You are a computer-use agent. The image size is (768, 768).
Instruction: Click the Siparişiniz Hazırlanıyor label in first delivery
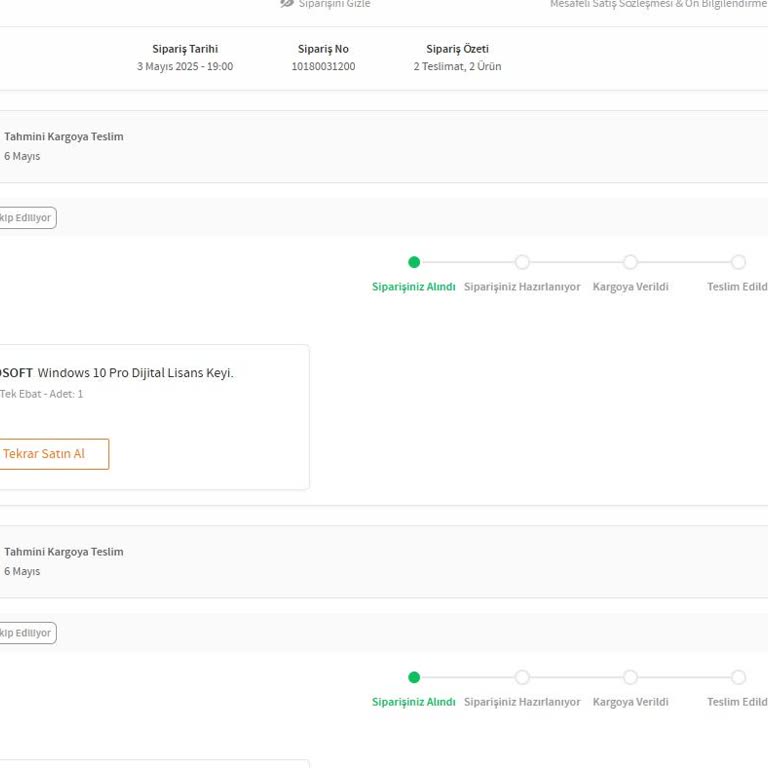(522, 287)
